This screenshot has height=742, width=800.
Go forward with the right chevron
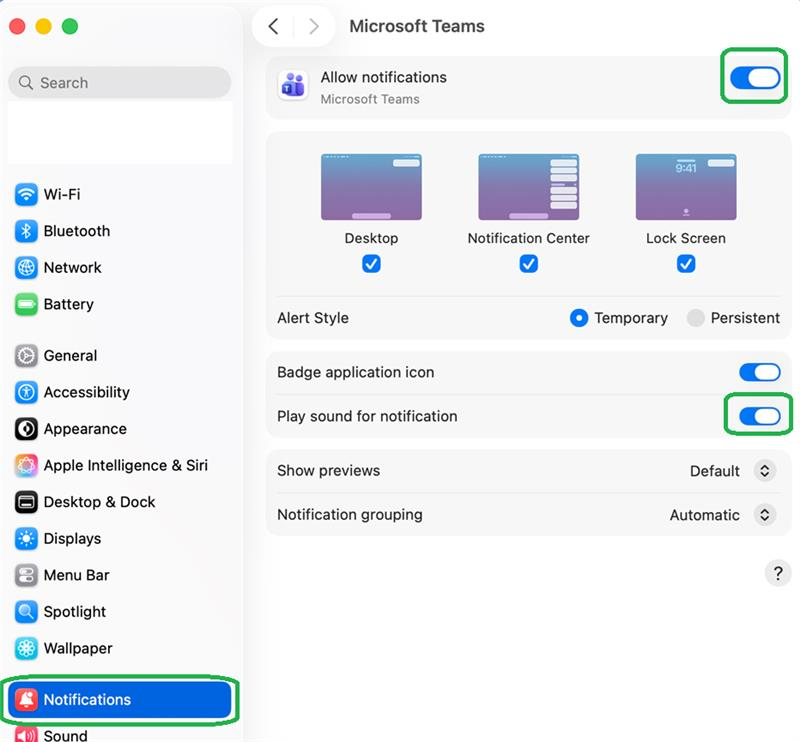(x=314, y=26)
